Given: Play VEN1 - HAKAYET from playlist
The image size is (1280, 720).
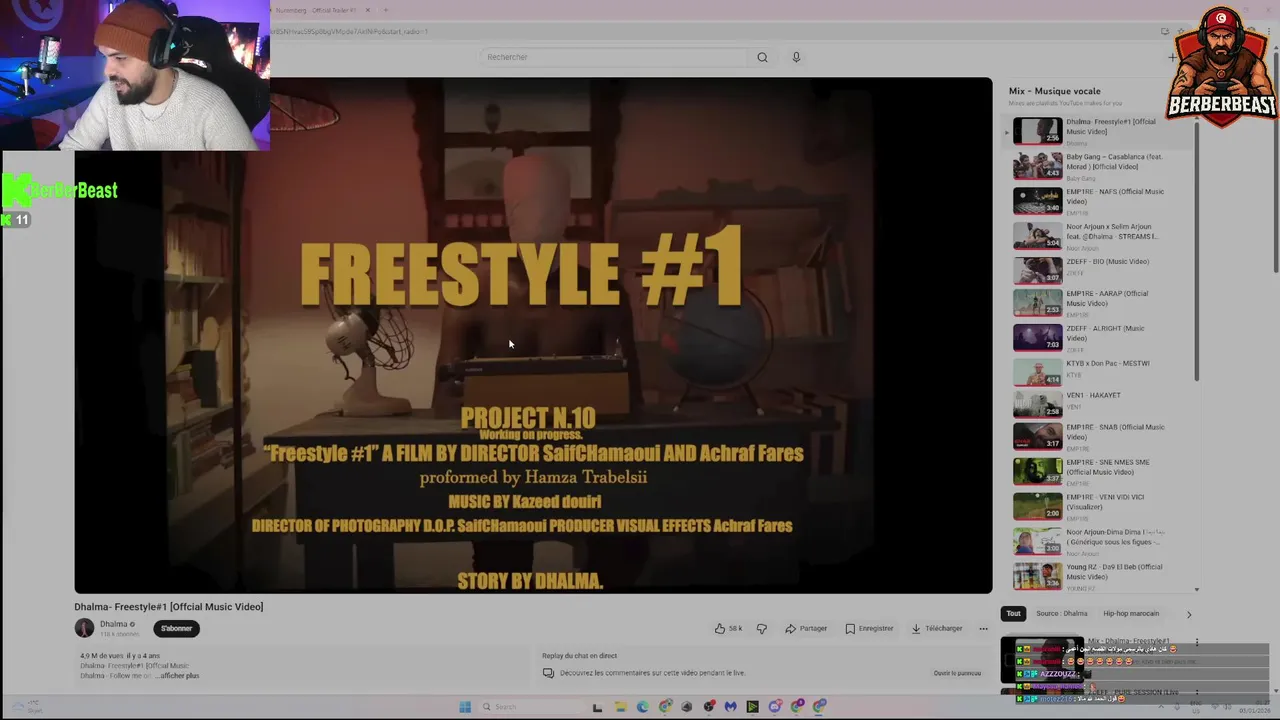Looking at the screenshot, I should click(1100, 403).
